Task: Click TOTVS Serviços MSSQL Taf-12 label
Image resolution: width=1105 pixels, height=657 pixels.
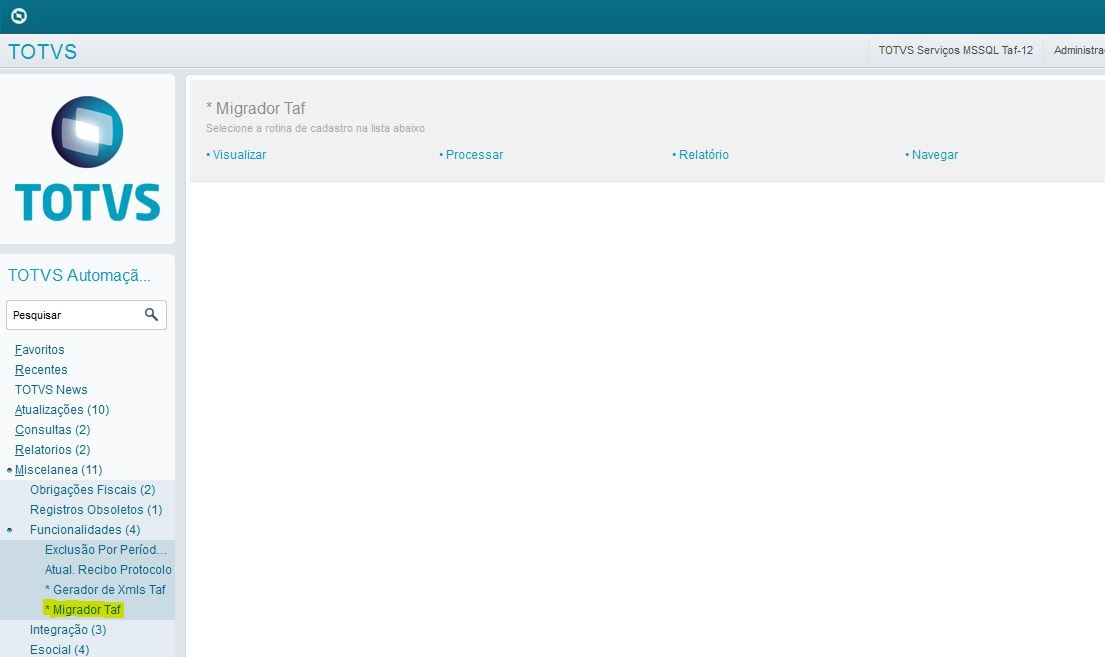Action: point(956,50)
